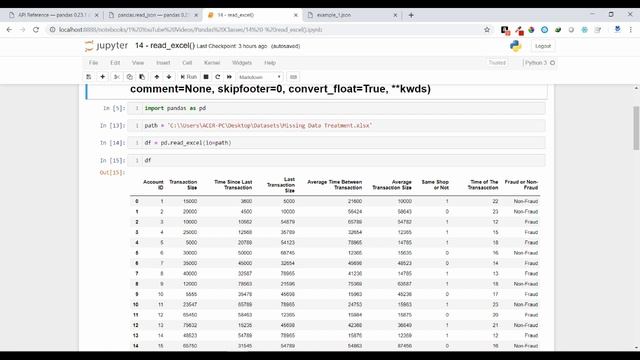Click the notebook vertical scrollbar

click(636, 128)
